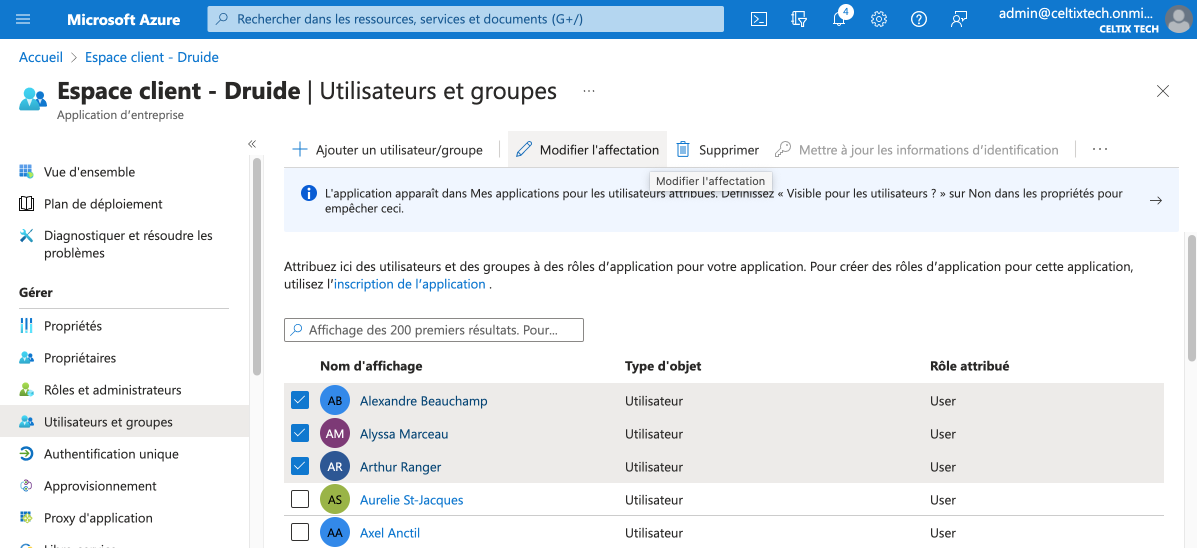Sort by Rôle attribué column header
The image size is (1197, 548).
pyautogui.click(x=970, y=366)
